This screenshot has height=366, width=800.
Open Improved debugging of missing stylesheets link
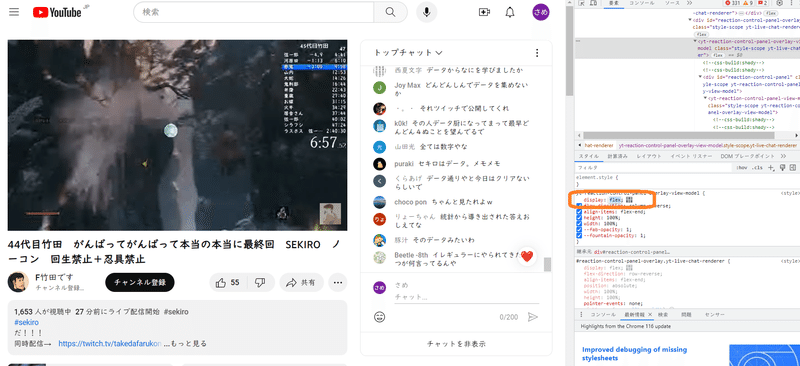coord(635,354)
